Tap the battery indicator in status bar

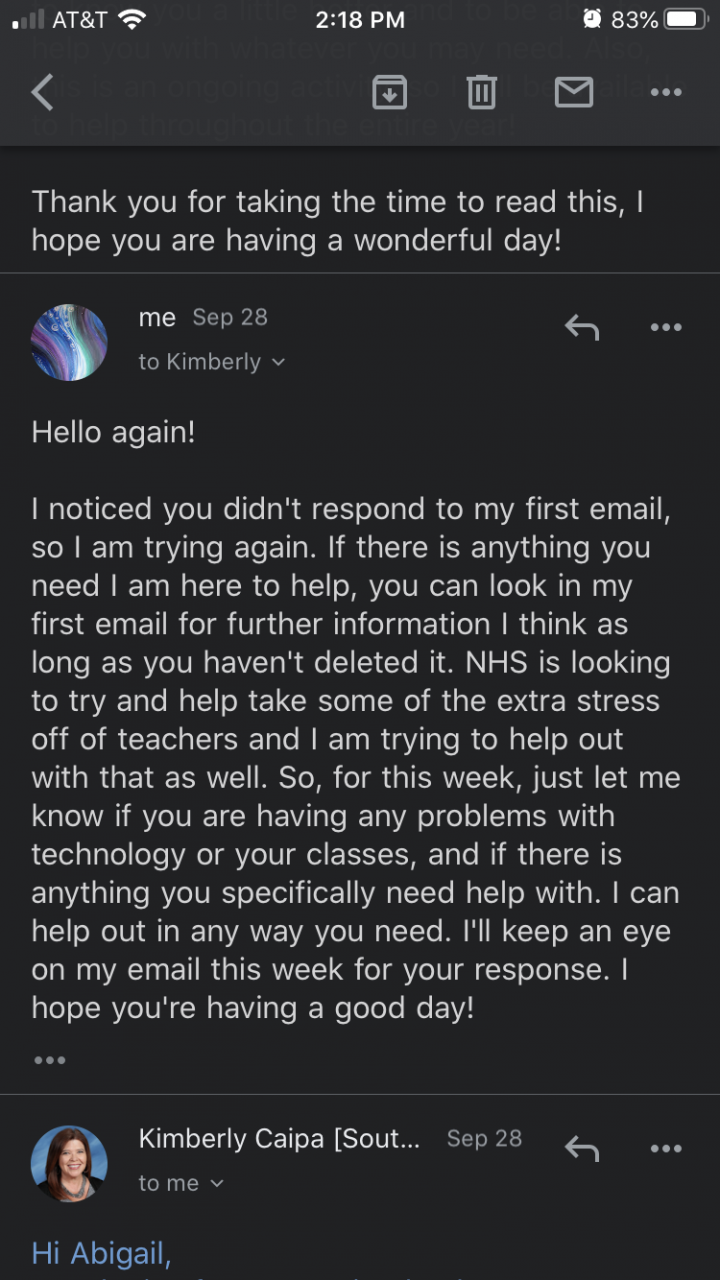[685, 20]
